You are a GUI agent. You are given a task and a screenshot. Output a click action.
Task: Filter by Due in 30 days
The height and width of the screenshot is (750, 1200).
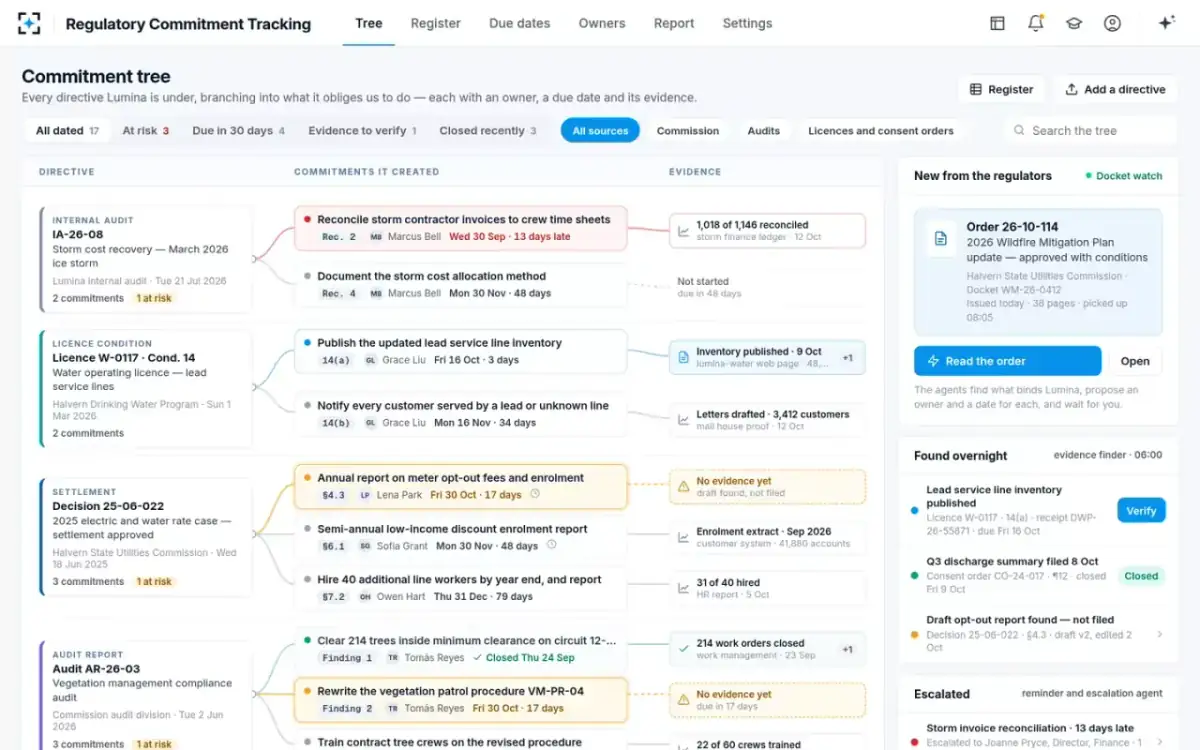pos(238,130)
